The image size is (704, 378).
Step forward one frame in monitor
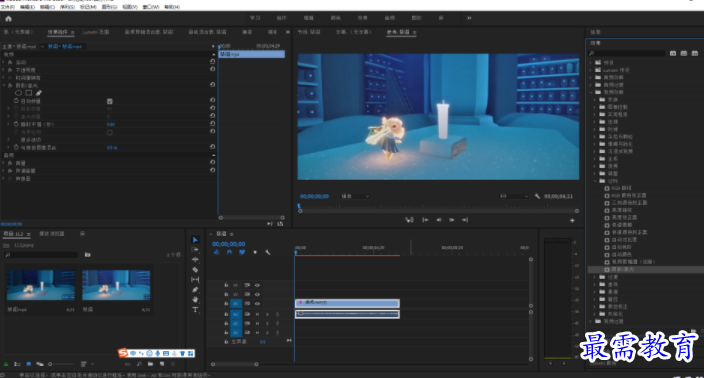[x=452, y=220]
